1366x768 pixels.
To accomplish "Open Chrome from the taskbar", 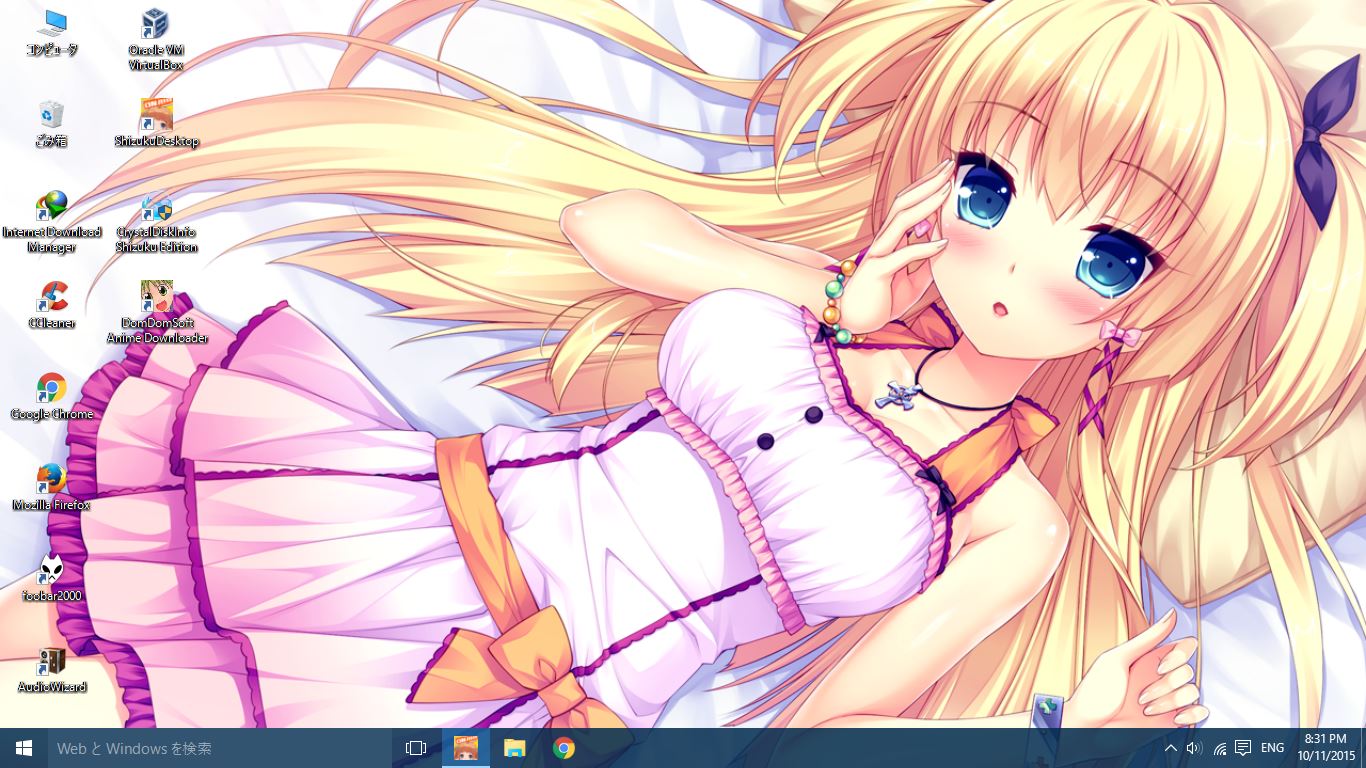I will (564, 748).
